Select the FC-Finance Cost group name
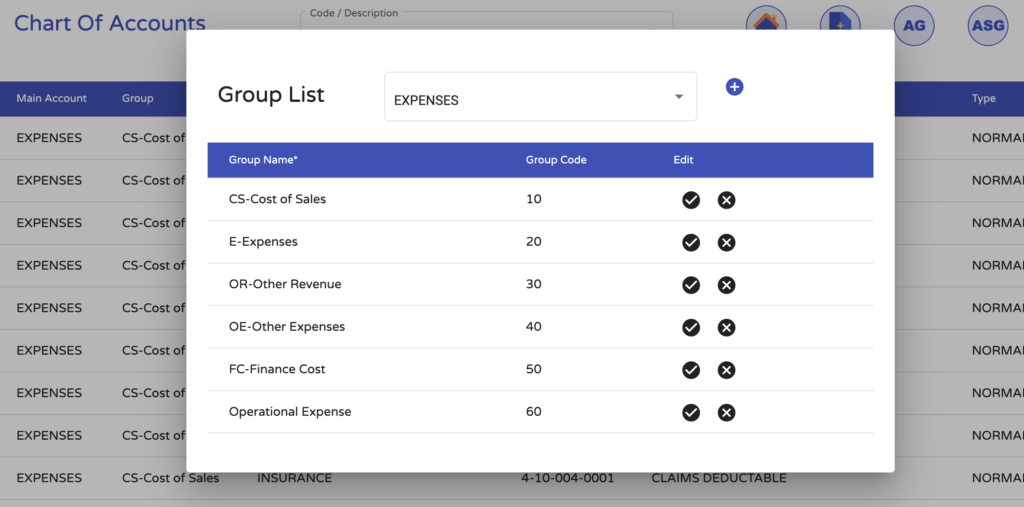The width and height of the screenshot is (1024, 507). click(x=277, y=369)
